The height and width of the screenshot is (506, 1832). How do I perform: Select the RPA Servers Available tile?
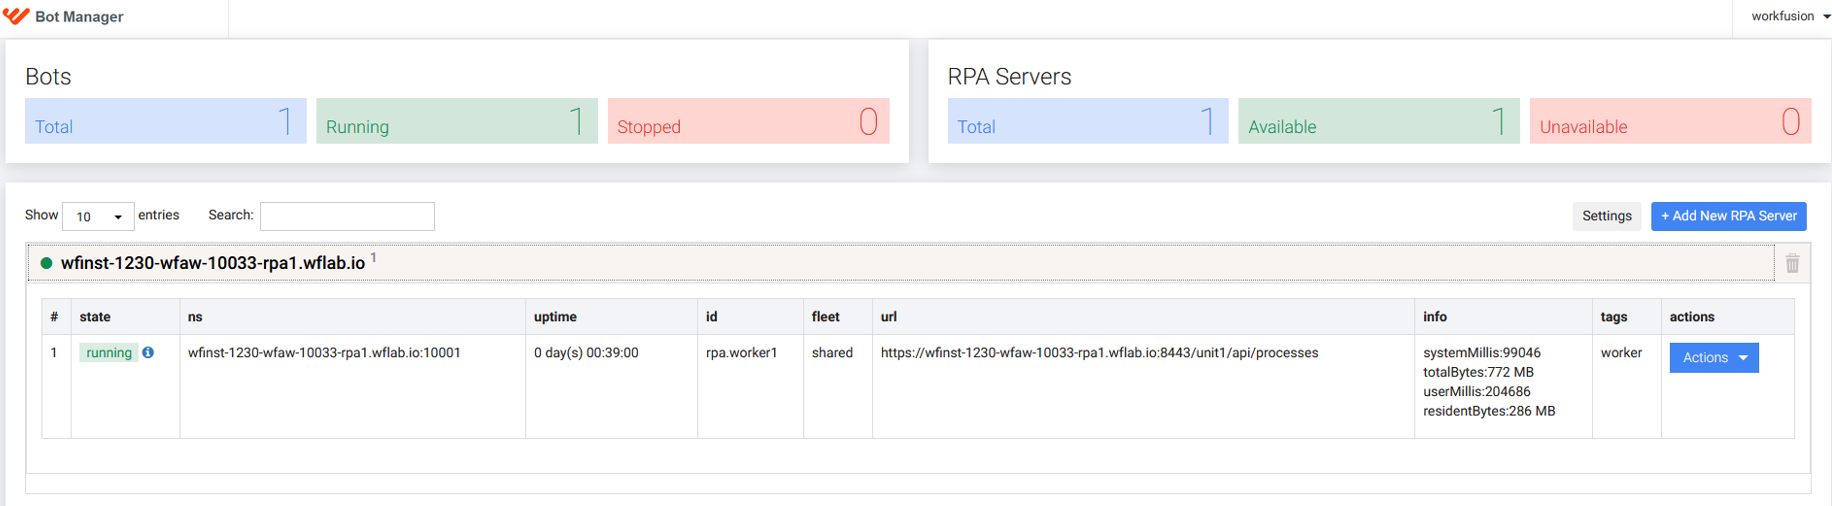[1379, 121]
